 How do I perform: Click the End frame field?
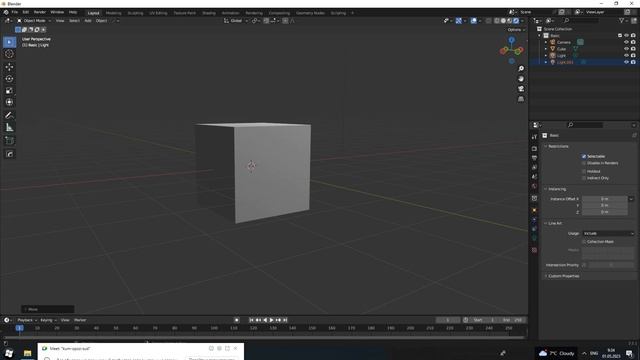pos(512,320)
